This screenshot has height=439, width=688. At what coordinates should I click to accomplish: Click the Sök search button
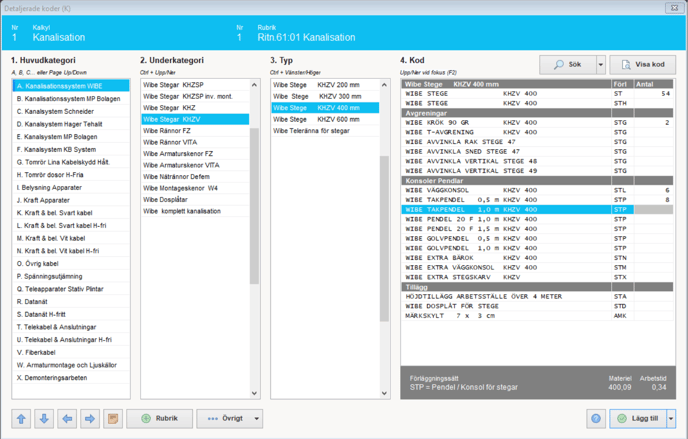(568, 64)
